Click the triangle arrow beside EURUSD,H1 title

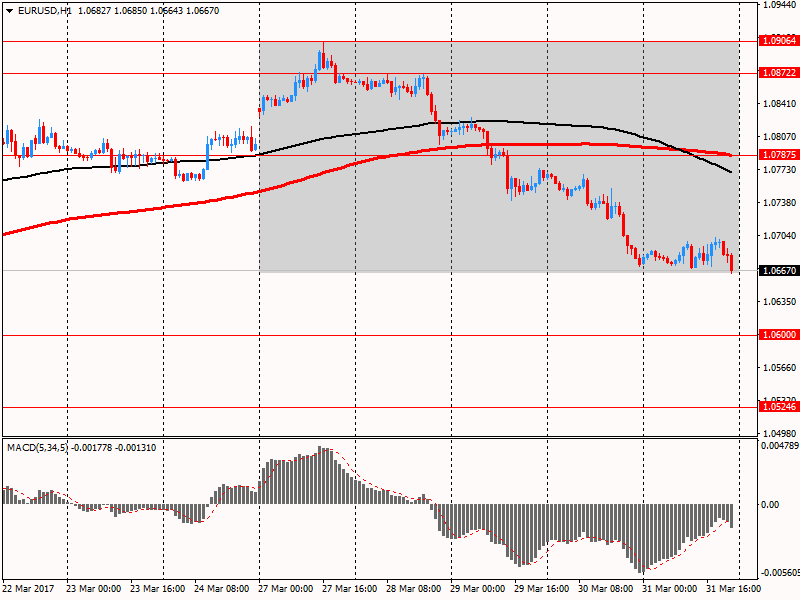pos(8,11)
